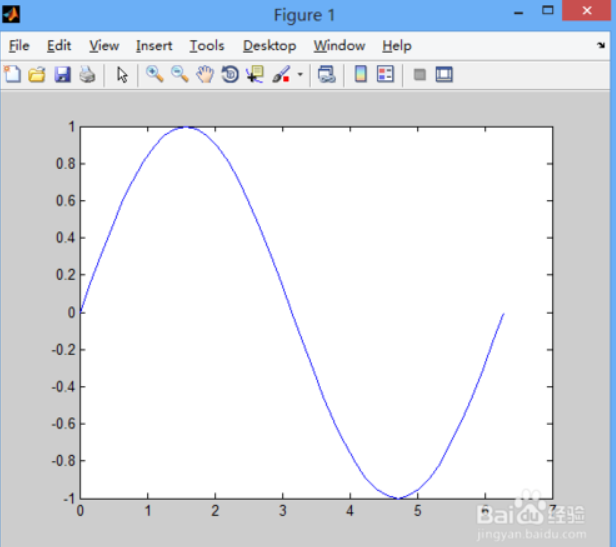Click the x-axis label 5

pos(417,511)
